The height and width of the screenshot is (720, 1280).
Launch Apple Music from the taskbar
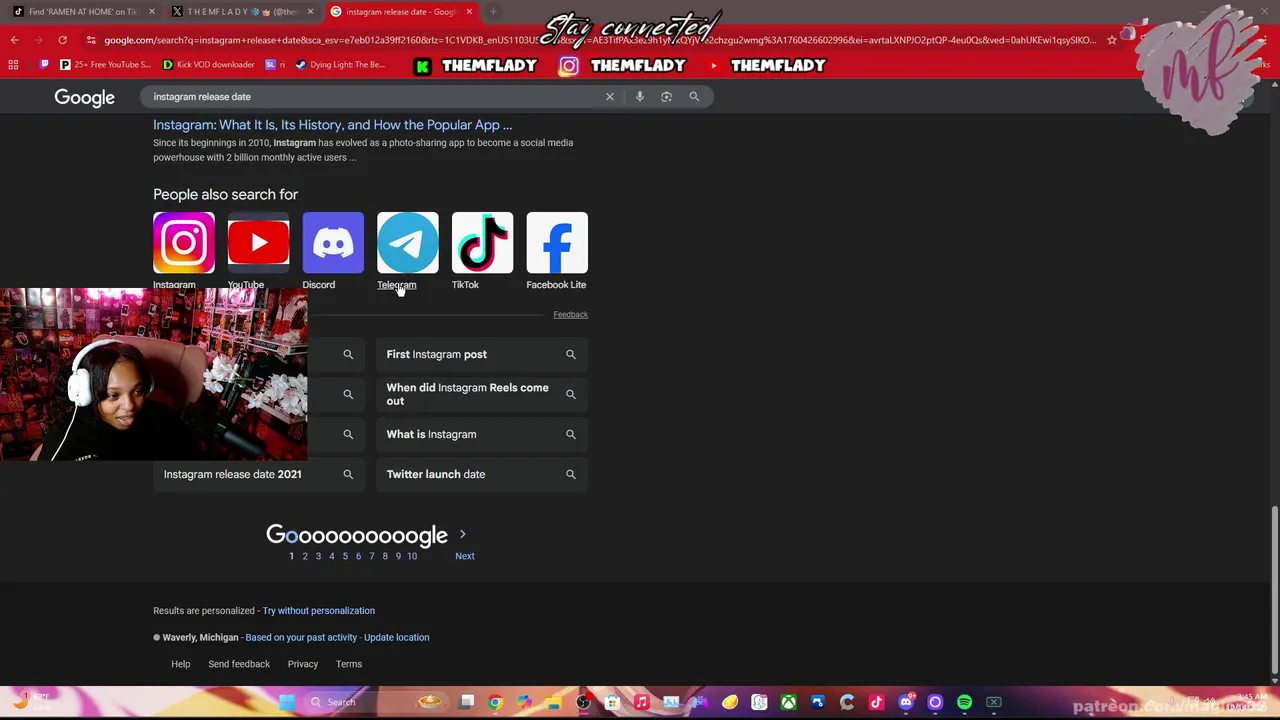641,702
